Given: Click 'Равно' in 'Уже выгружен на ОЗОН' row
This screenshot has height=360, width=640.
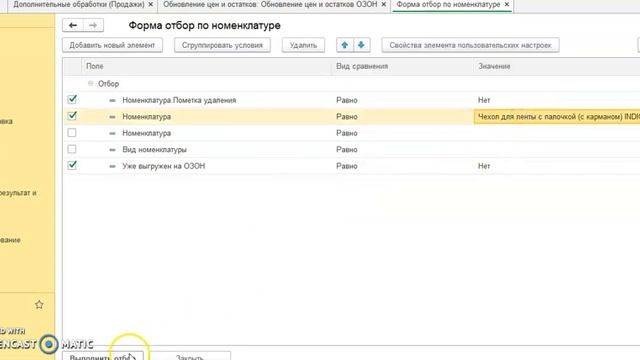Looking at the screenshot, I should coord(347,166).
